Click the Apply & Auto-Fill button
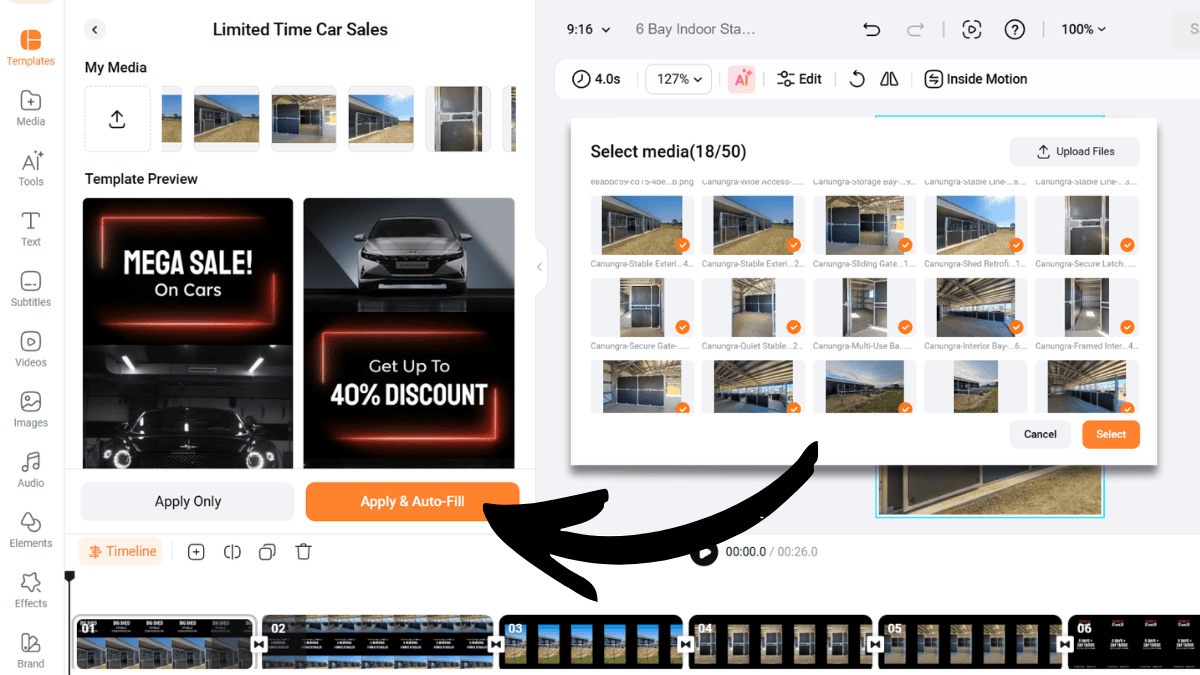Viewport: 1200px width, 675px height. pos(412,502)
